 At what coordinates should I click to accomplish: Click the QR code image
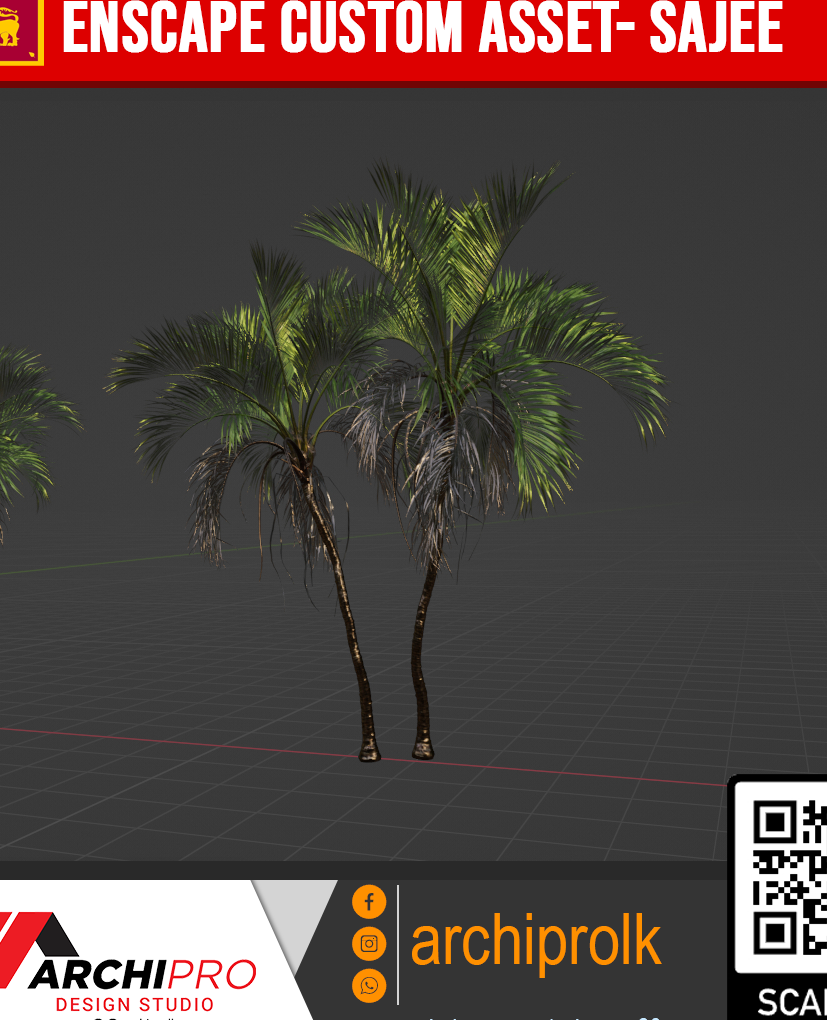click(x=789, y=877)
